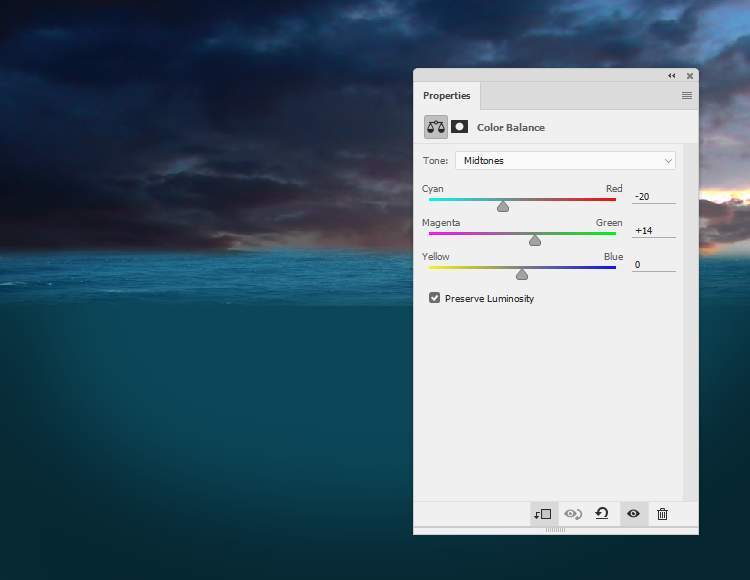Click the Yellow-Blue slider handle
Viewport: 750px width, 580px height.
coord(522,274)
